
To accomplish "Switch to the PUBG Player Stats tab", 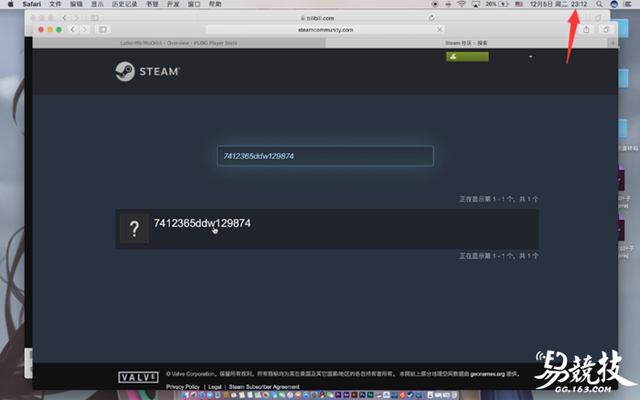I will (x=179, y=43).
